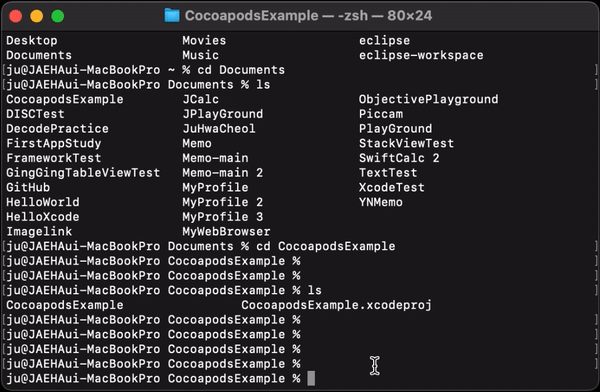This screenshot has height=392, width=600.
Task: Click 'FrameworkTest' folder name
Action: [54, 158]
